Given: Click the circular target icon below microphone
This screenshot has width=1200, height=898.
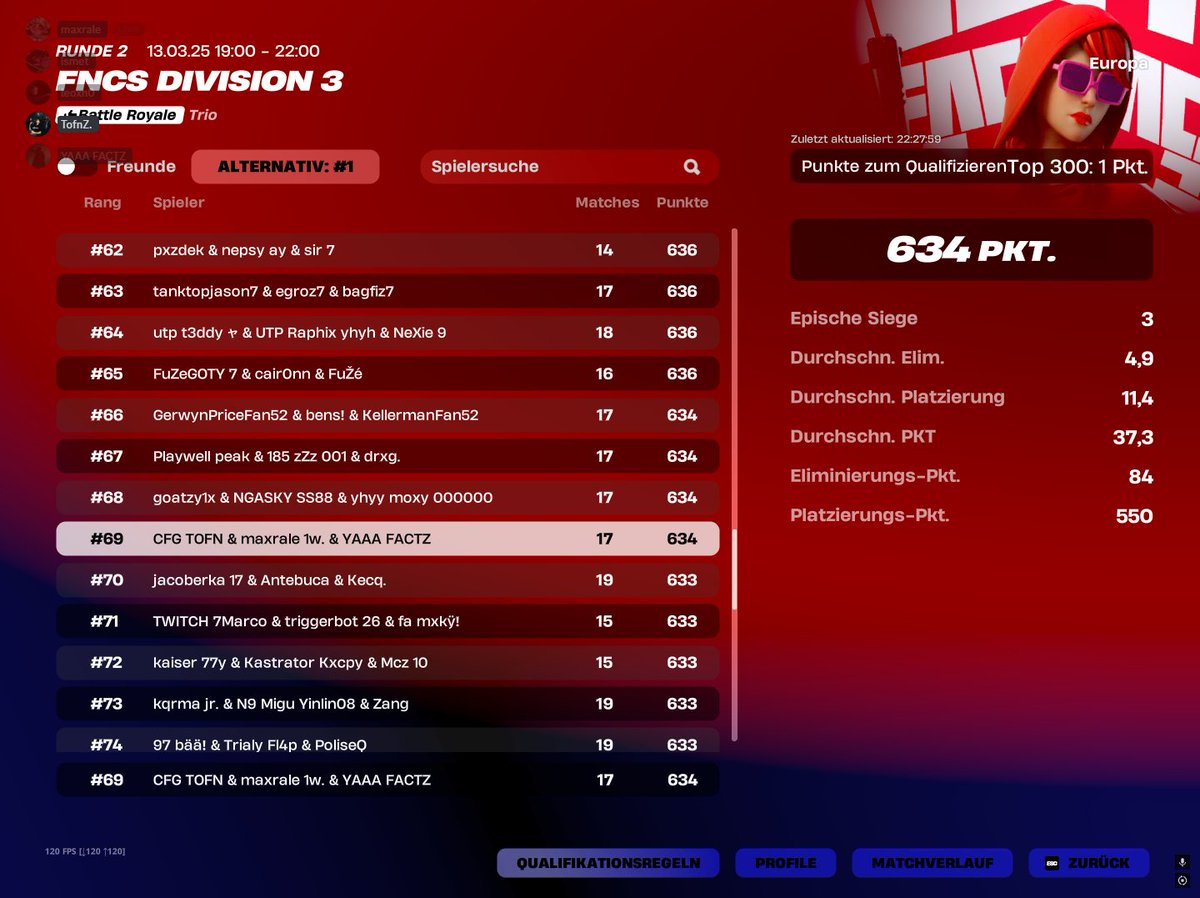Looking at the screenshot, I should point(1183,881).
